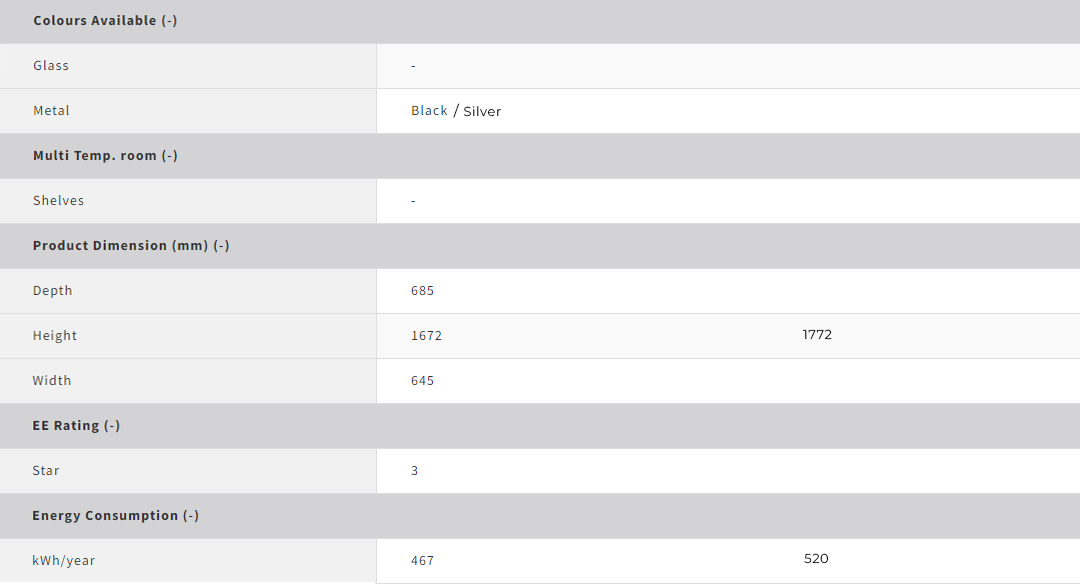Select the Shelves row label
1080x586 pixels.
tap(58, 201)
